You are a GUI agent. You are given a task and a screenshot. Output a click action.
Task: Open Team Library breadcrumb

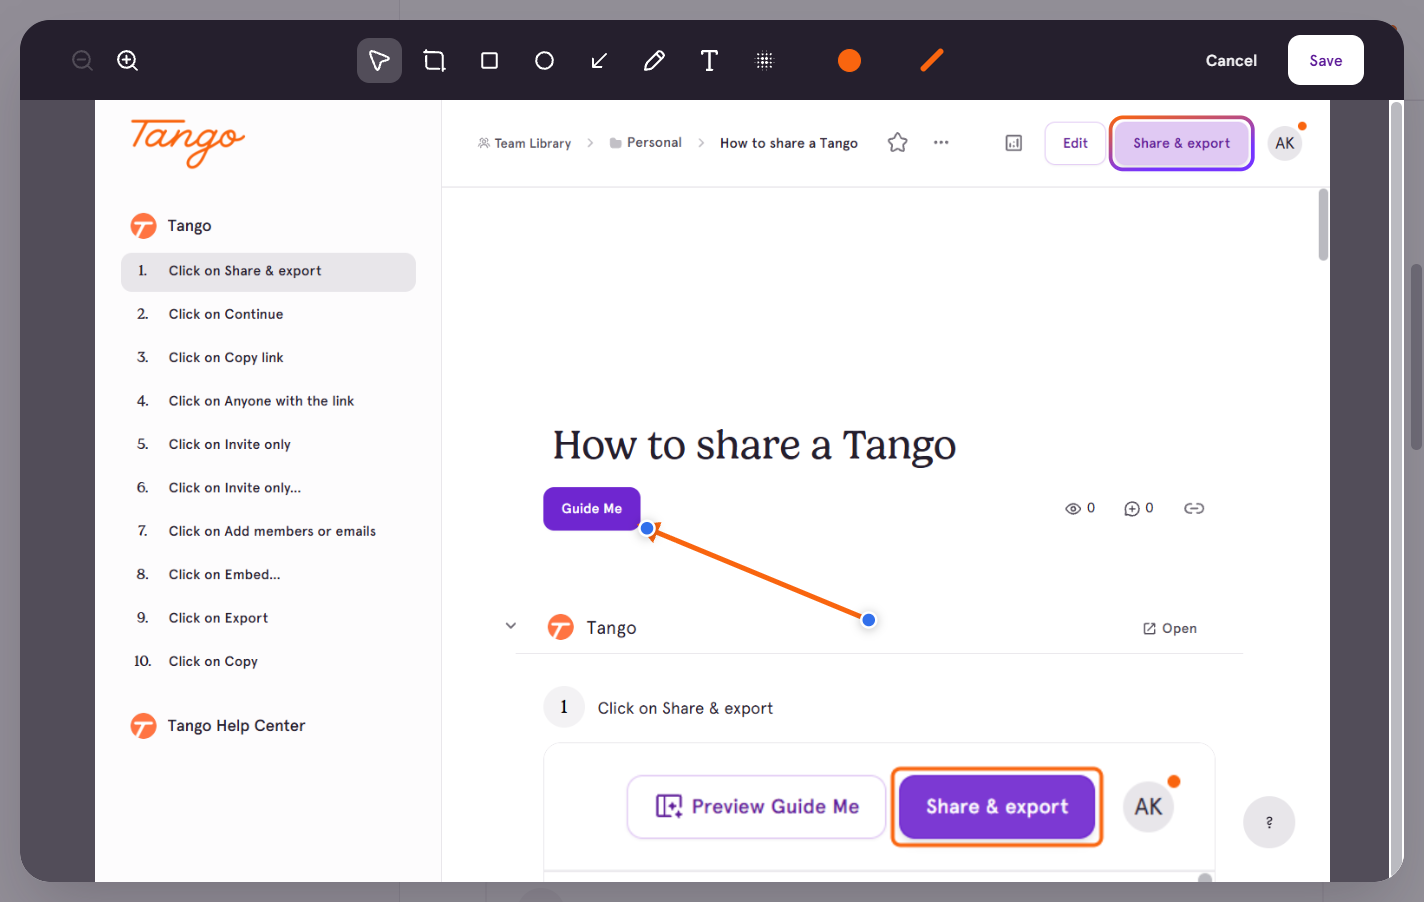point(525,143)
